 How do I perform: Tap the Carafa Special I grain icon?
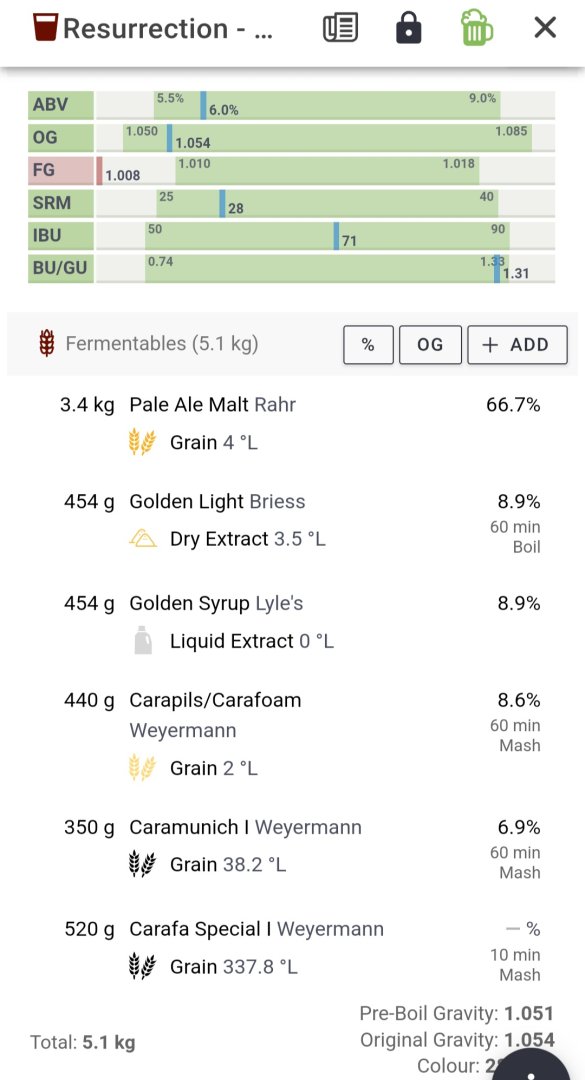143,966
